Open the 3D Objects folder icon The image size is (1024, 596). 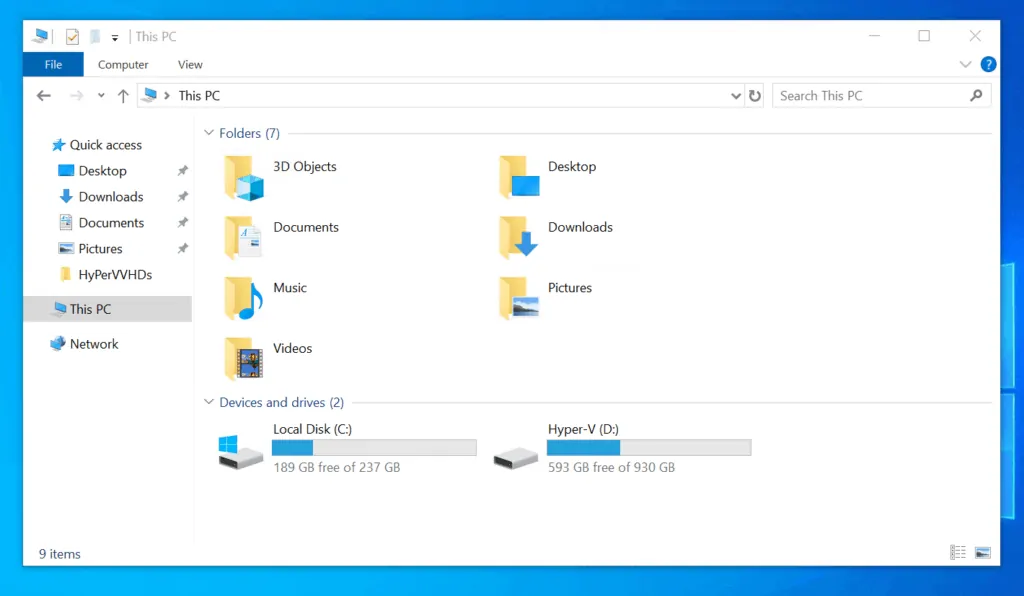pyautogui.click(x=244, y=178)
